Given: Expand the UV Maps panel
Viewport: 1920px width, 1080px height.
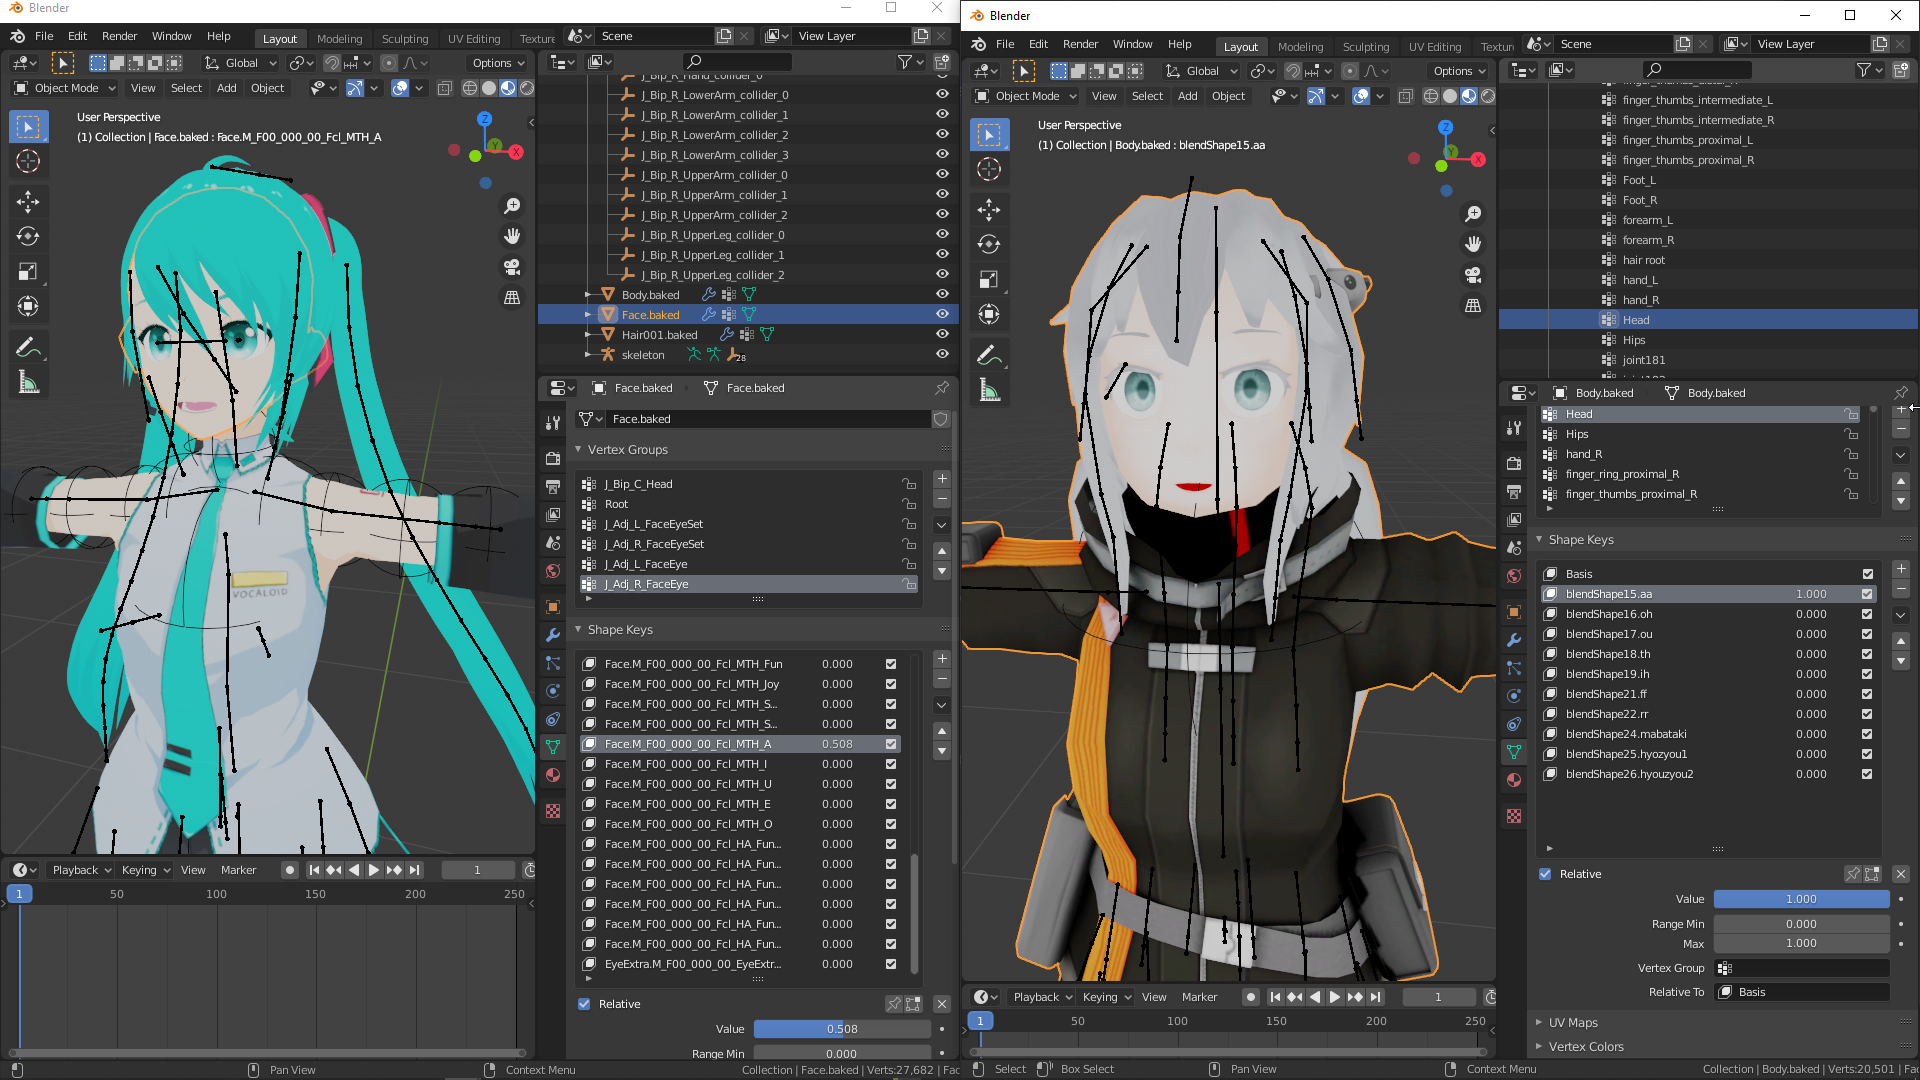Looking at the screenshot, I should pos(1573,1022).
